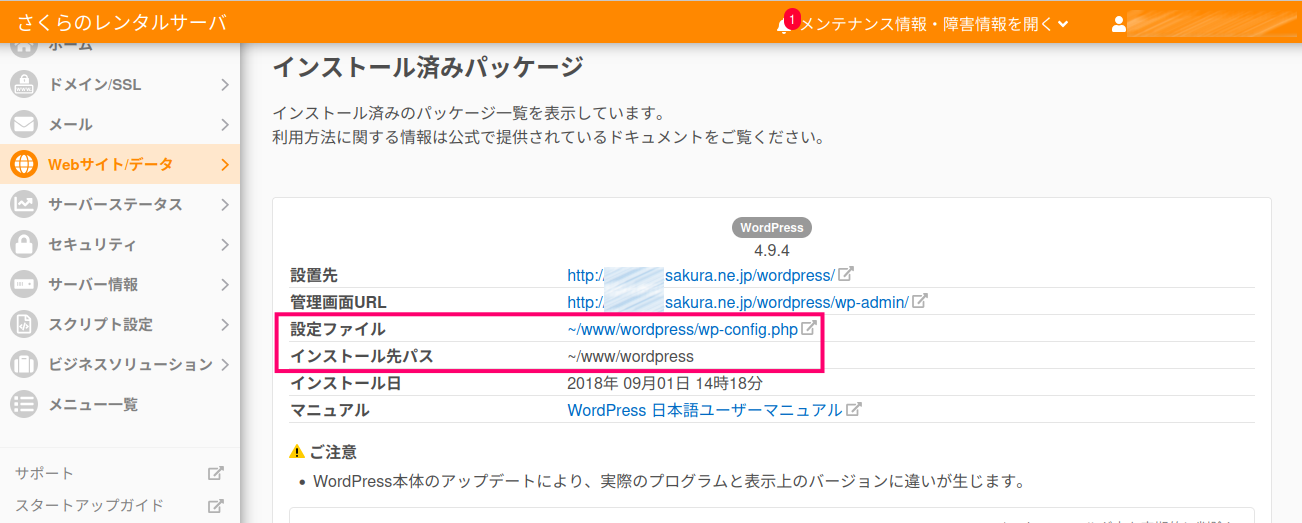Screen dimensions: 1302x523
Task: Expand the セキュリティ chevron
Action: pyautogui.click(x=225, y=245)
